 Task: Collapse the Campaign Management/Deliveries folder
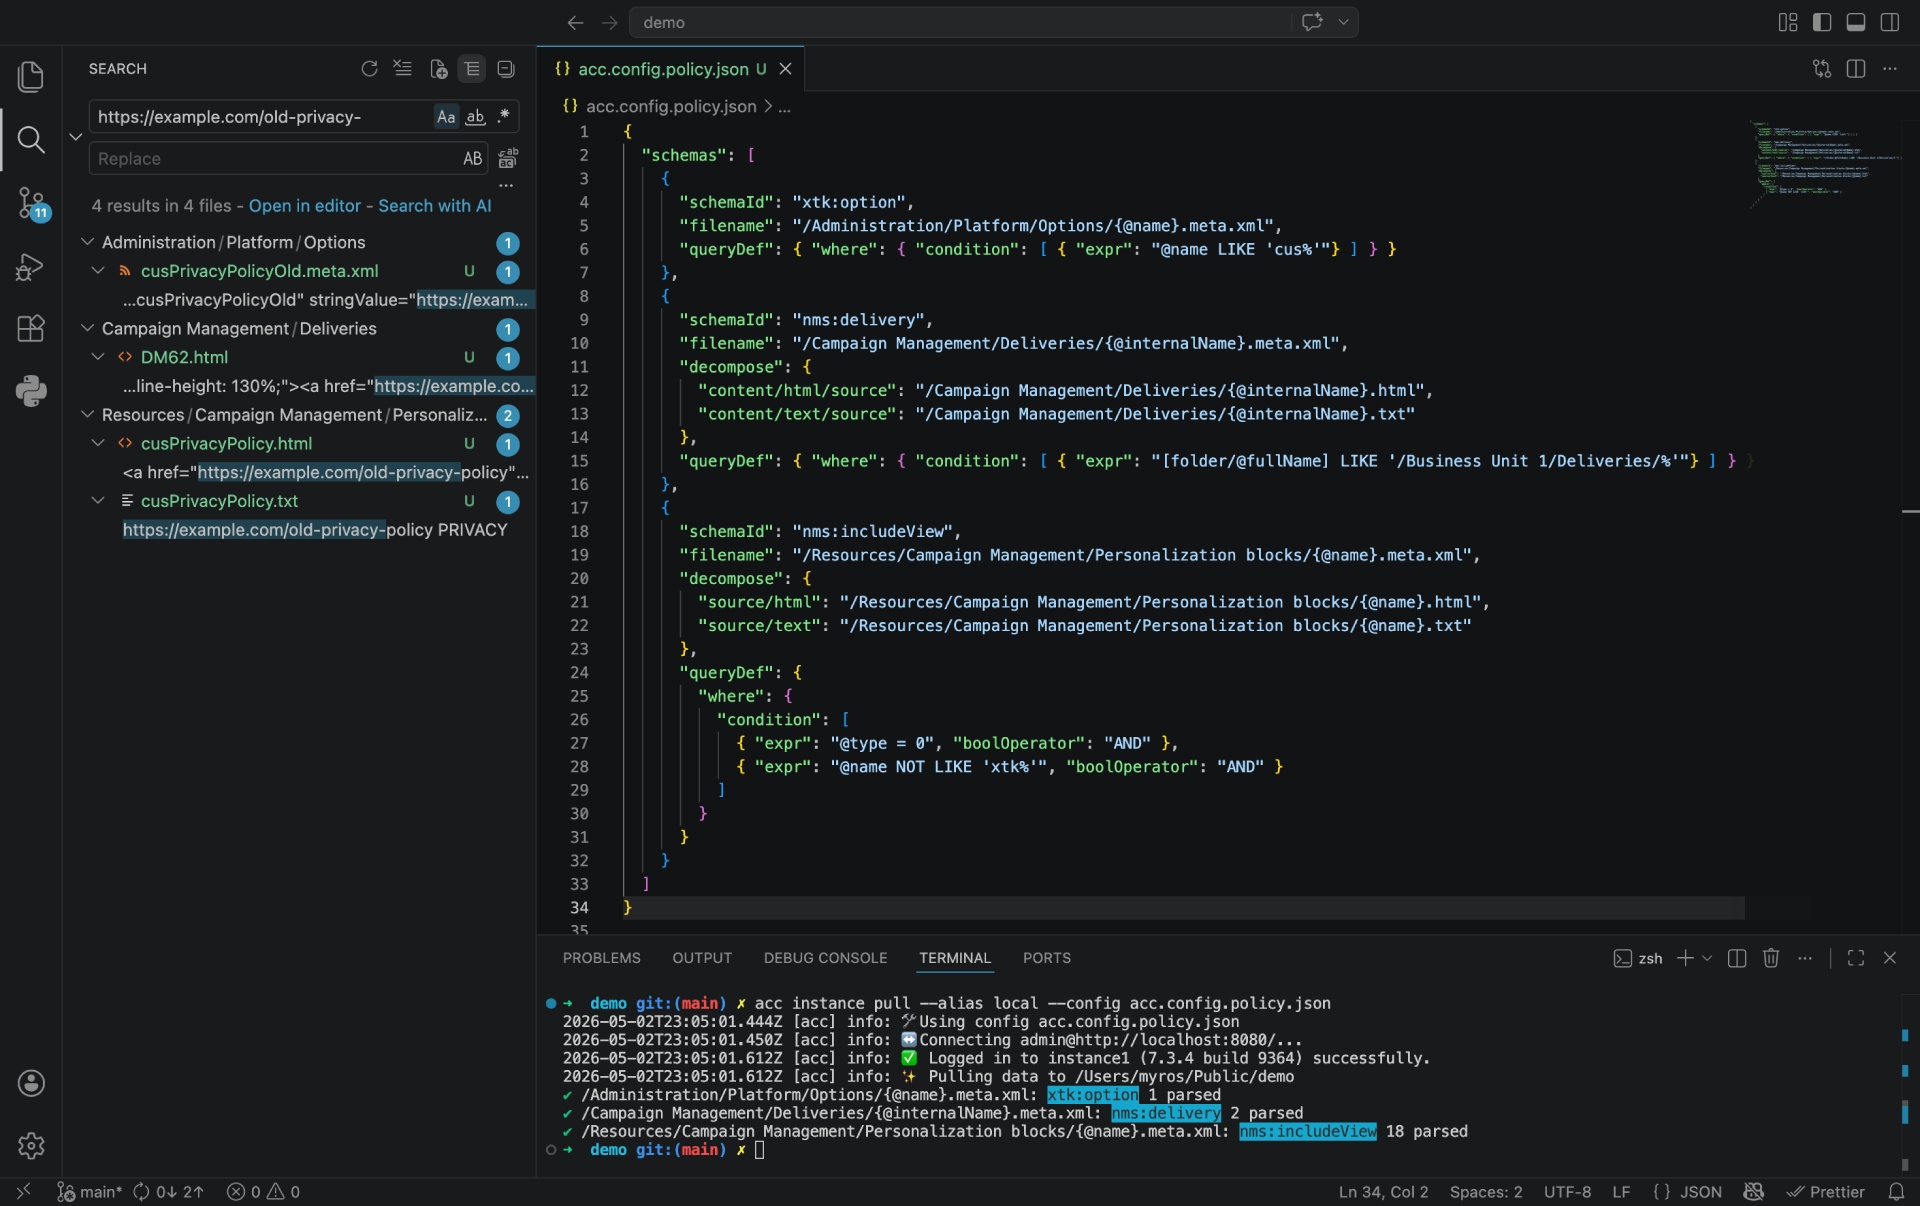pos(87,328)
